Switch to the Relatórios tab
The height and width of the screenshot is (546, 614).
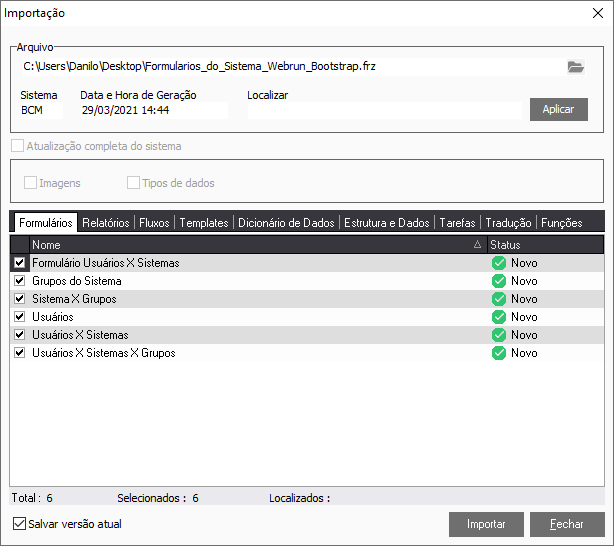[x=105, y=223]
